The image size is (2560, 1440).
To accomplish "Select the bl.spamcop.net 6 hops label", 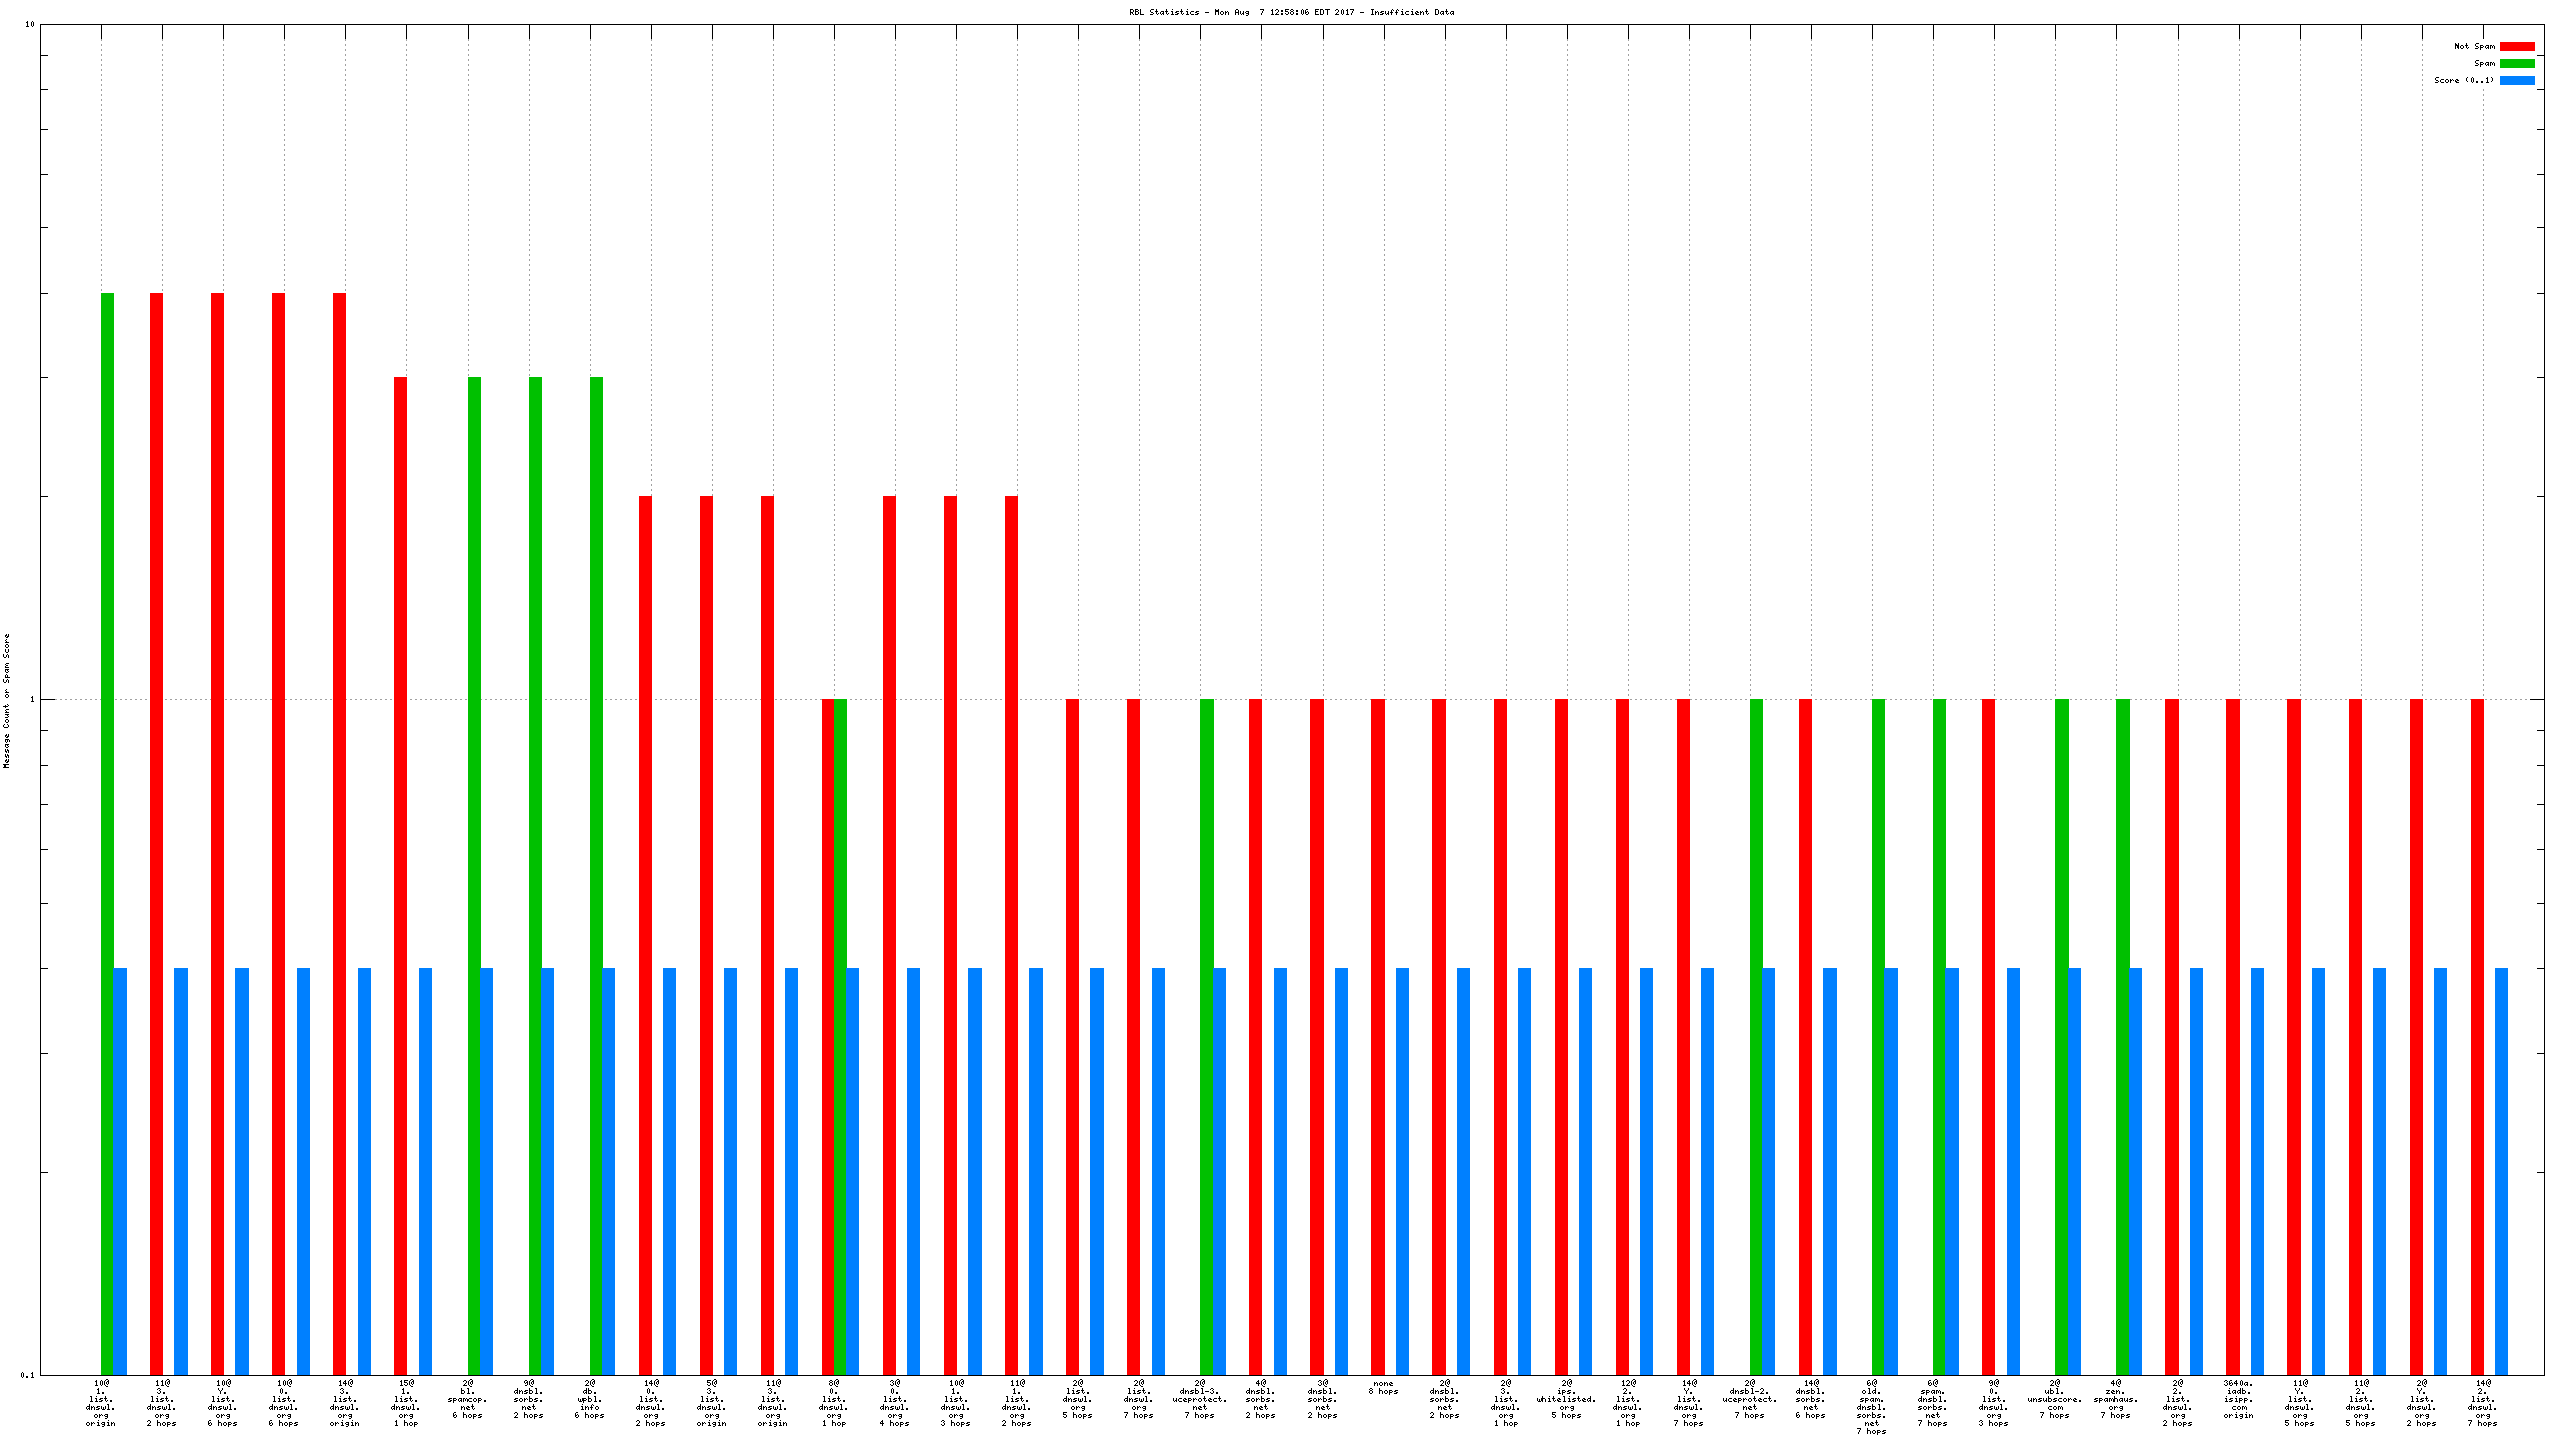I will pos(467,1399).
